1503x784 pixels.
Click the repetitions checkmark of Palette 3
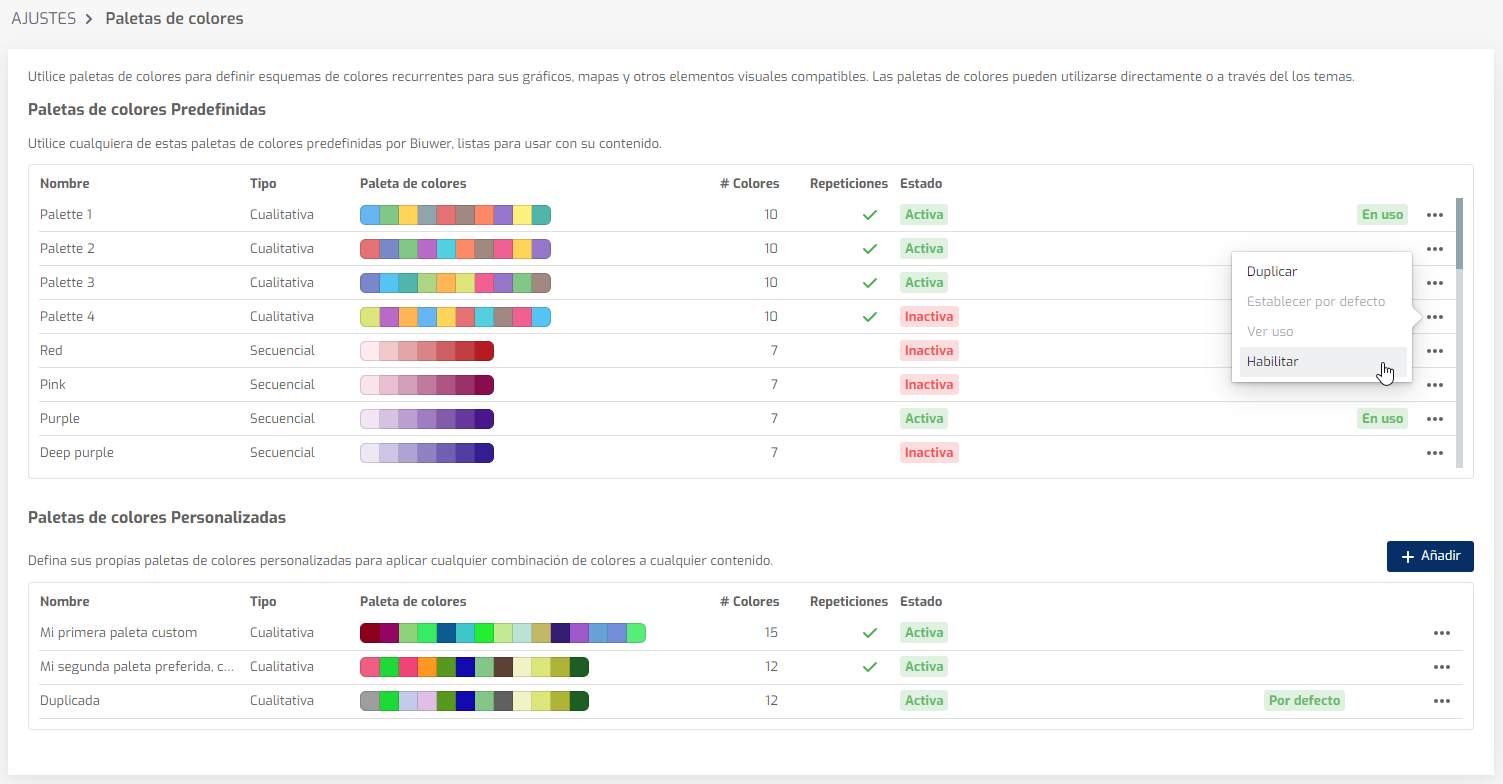(x=870, y=283)
